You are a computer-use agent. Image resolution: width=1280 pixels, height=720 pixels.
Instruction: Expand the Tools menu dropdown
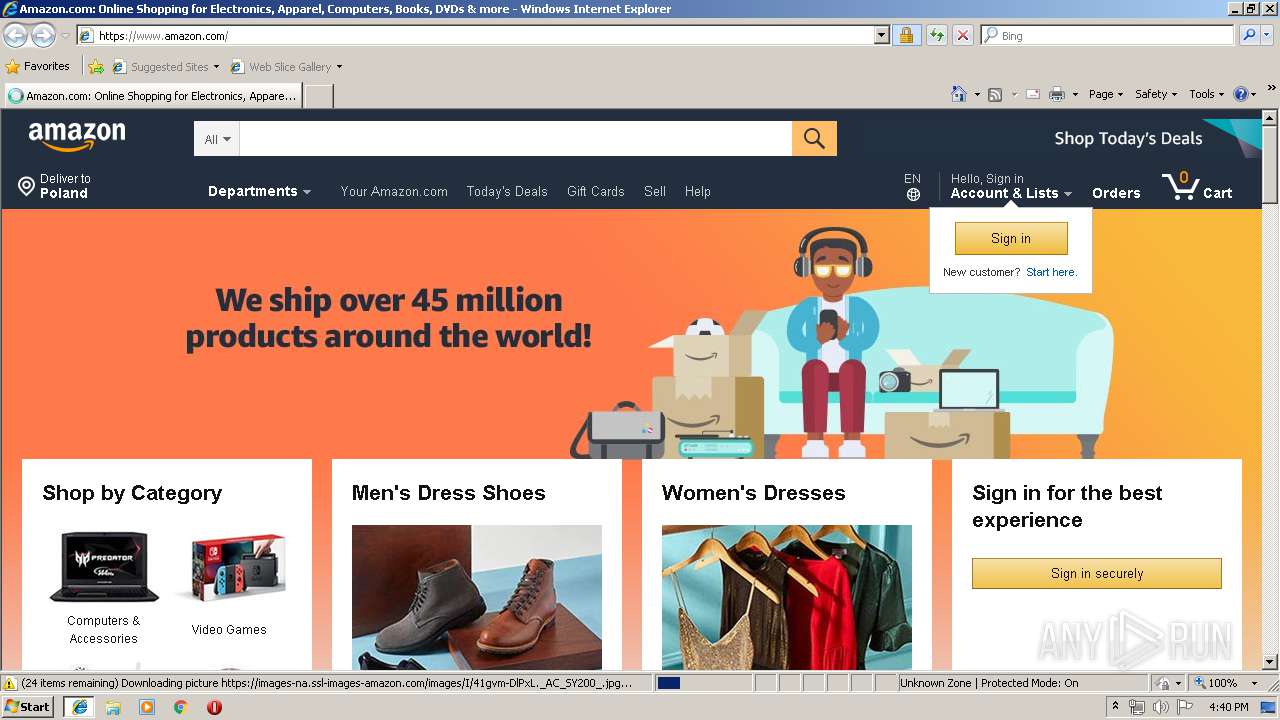pyautogui.click(x=1206, y=94)
